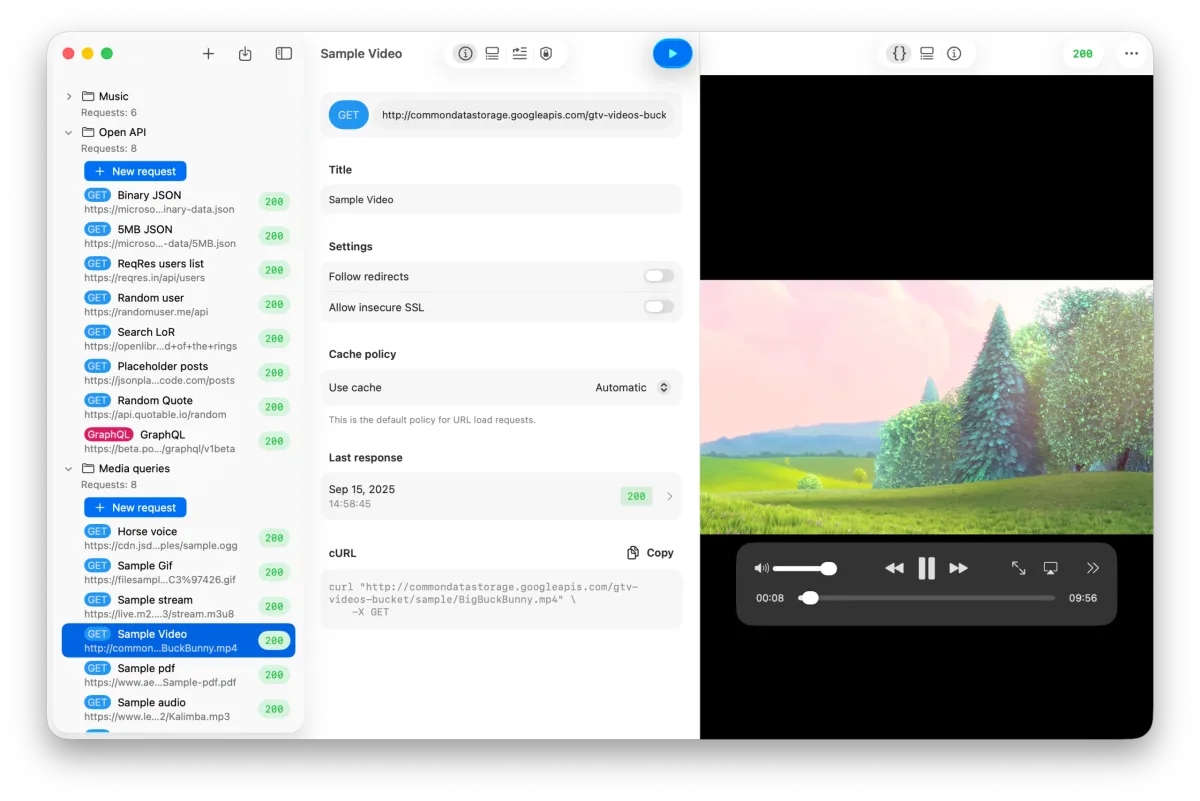Show response body with the braces icon

click(x=898, y=53)
